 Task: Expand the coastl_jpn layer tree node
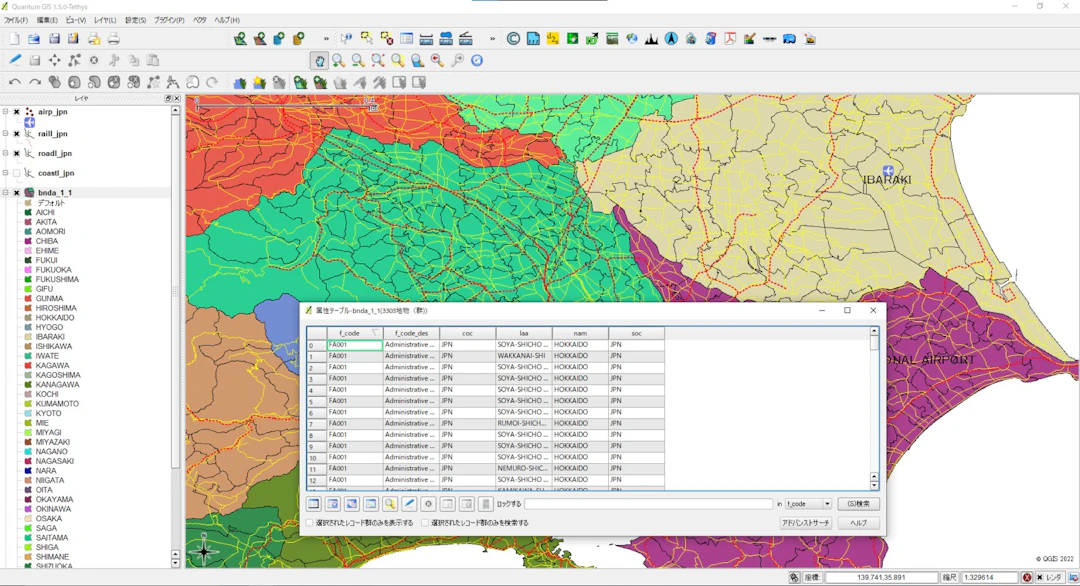tap(6, 174)
